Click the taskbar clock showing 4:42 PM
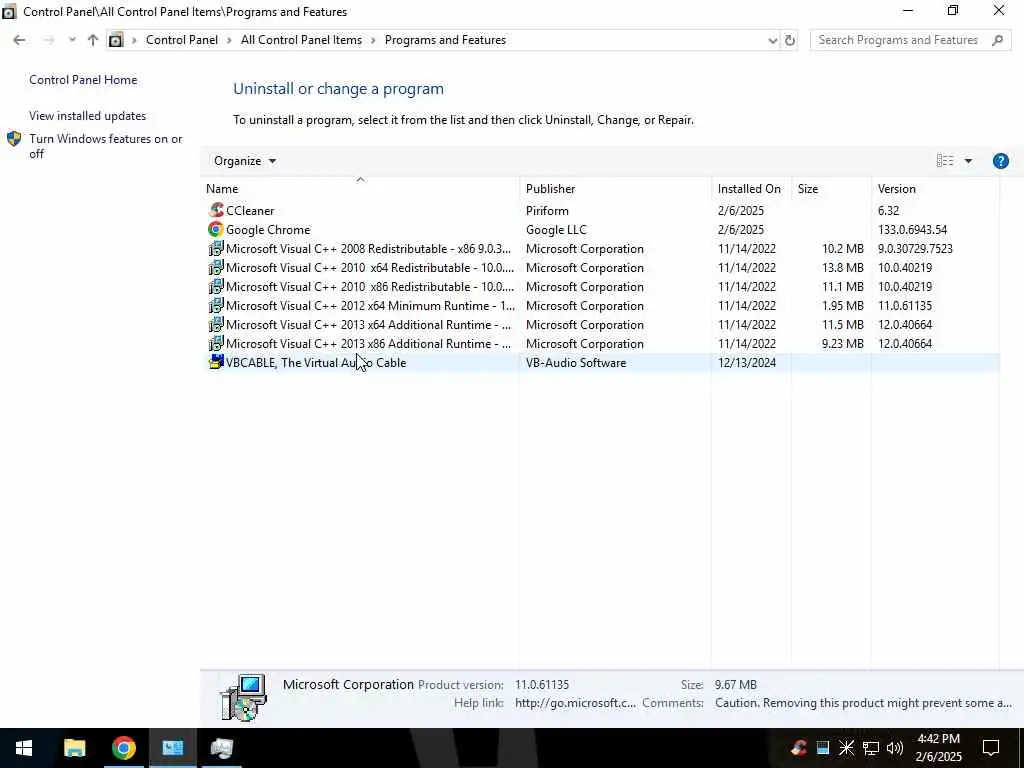 coord(938,748)
